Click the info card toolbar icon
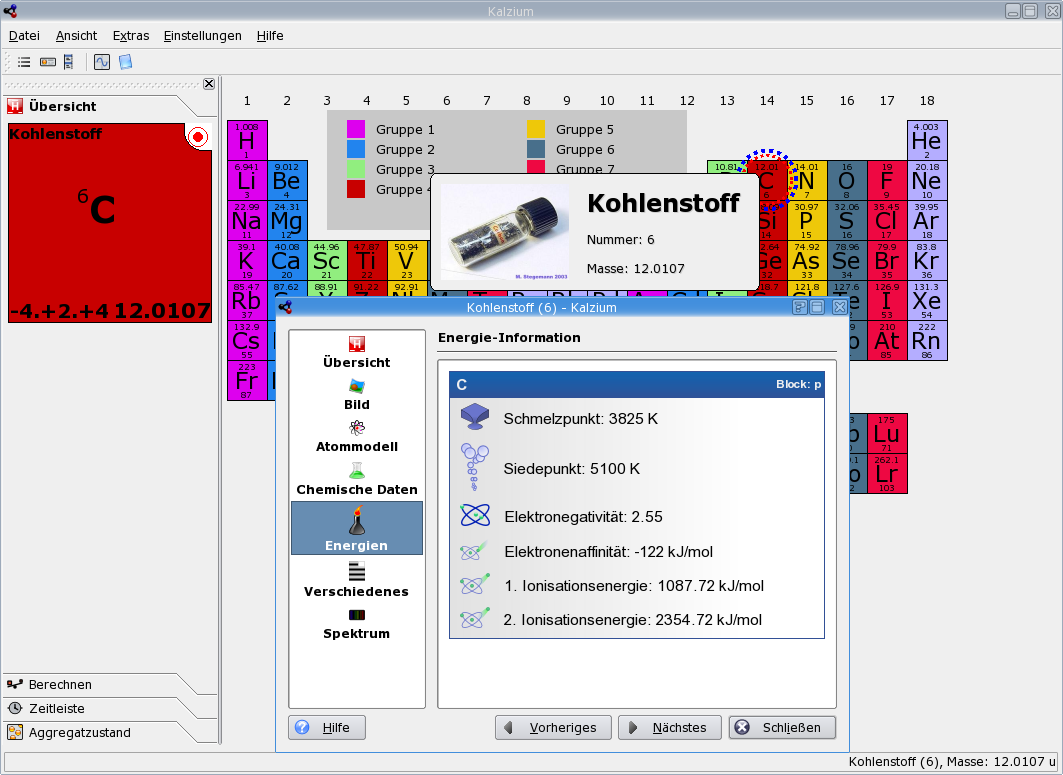Image resolution: width=1063 pixels, height=775 pixels. click(x=47, y=62)
